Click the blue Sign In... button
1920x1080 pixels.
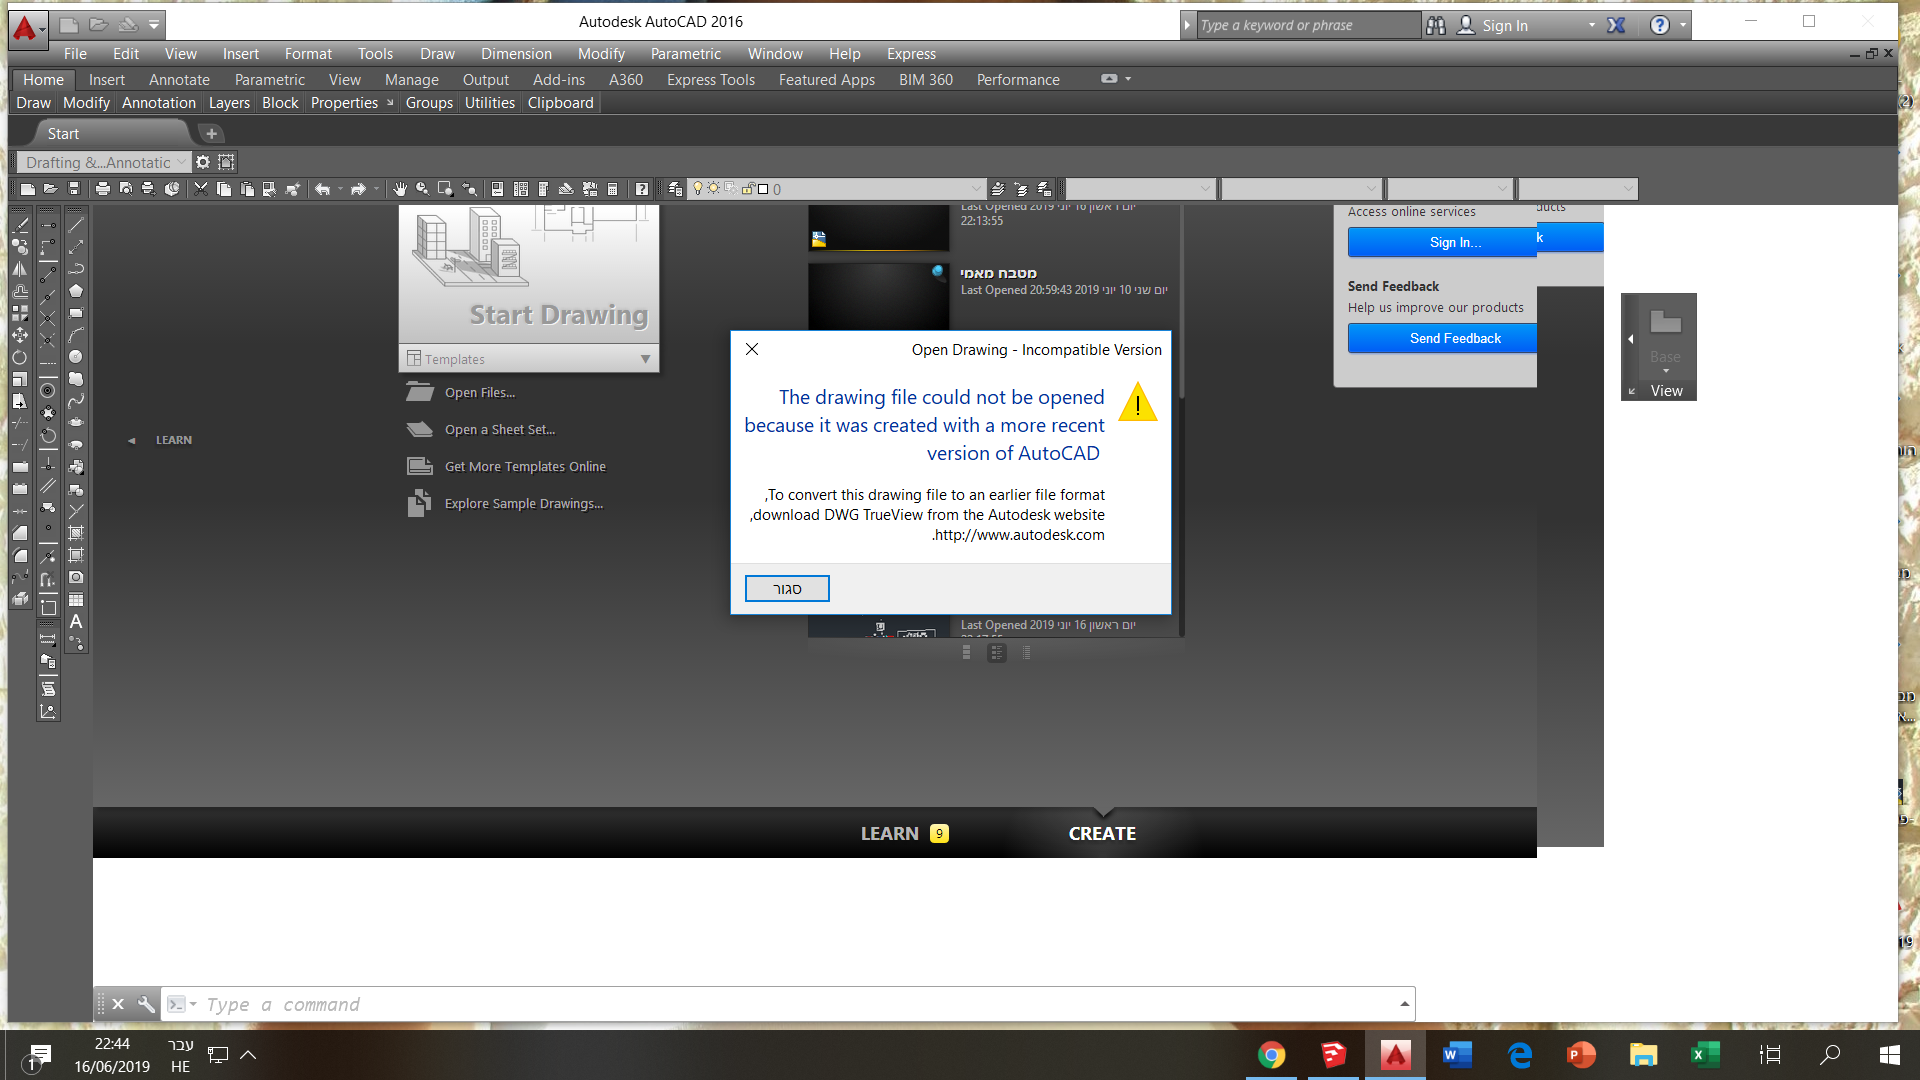[x=1442, y=242]
